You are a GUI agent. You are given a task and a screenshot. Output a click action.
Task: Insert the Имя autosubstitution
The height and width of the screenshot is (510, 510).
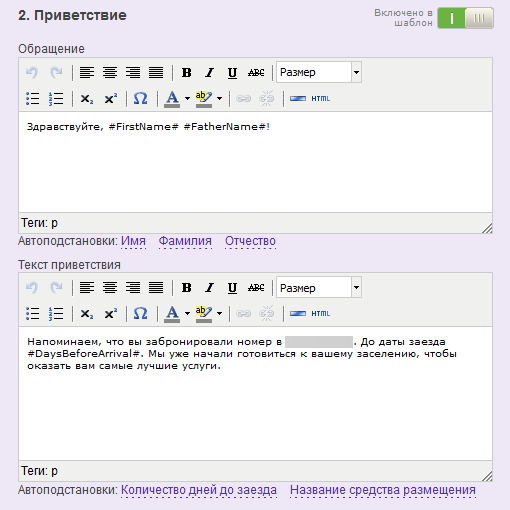click(133, 241)
